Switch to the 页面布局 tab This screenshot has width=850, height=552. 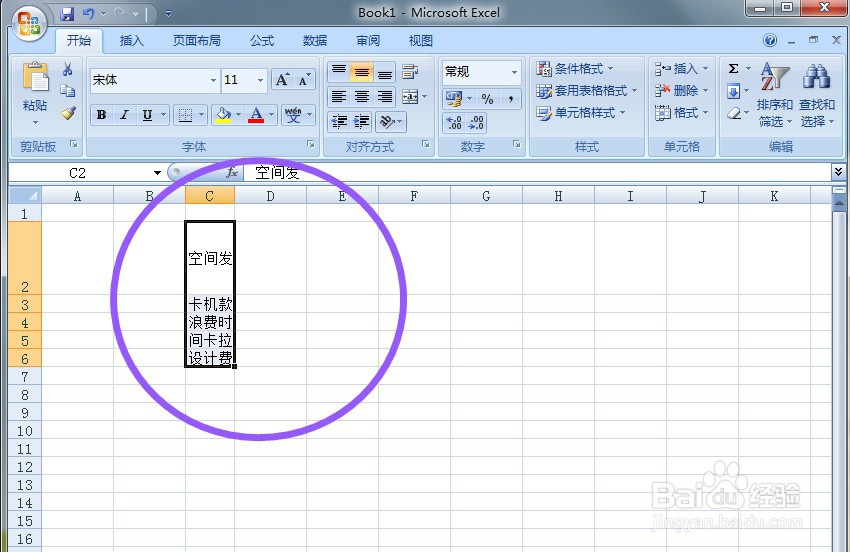click(196, 41)
